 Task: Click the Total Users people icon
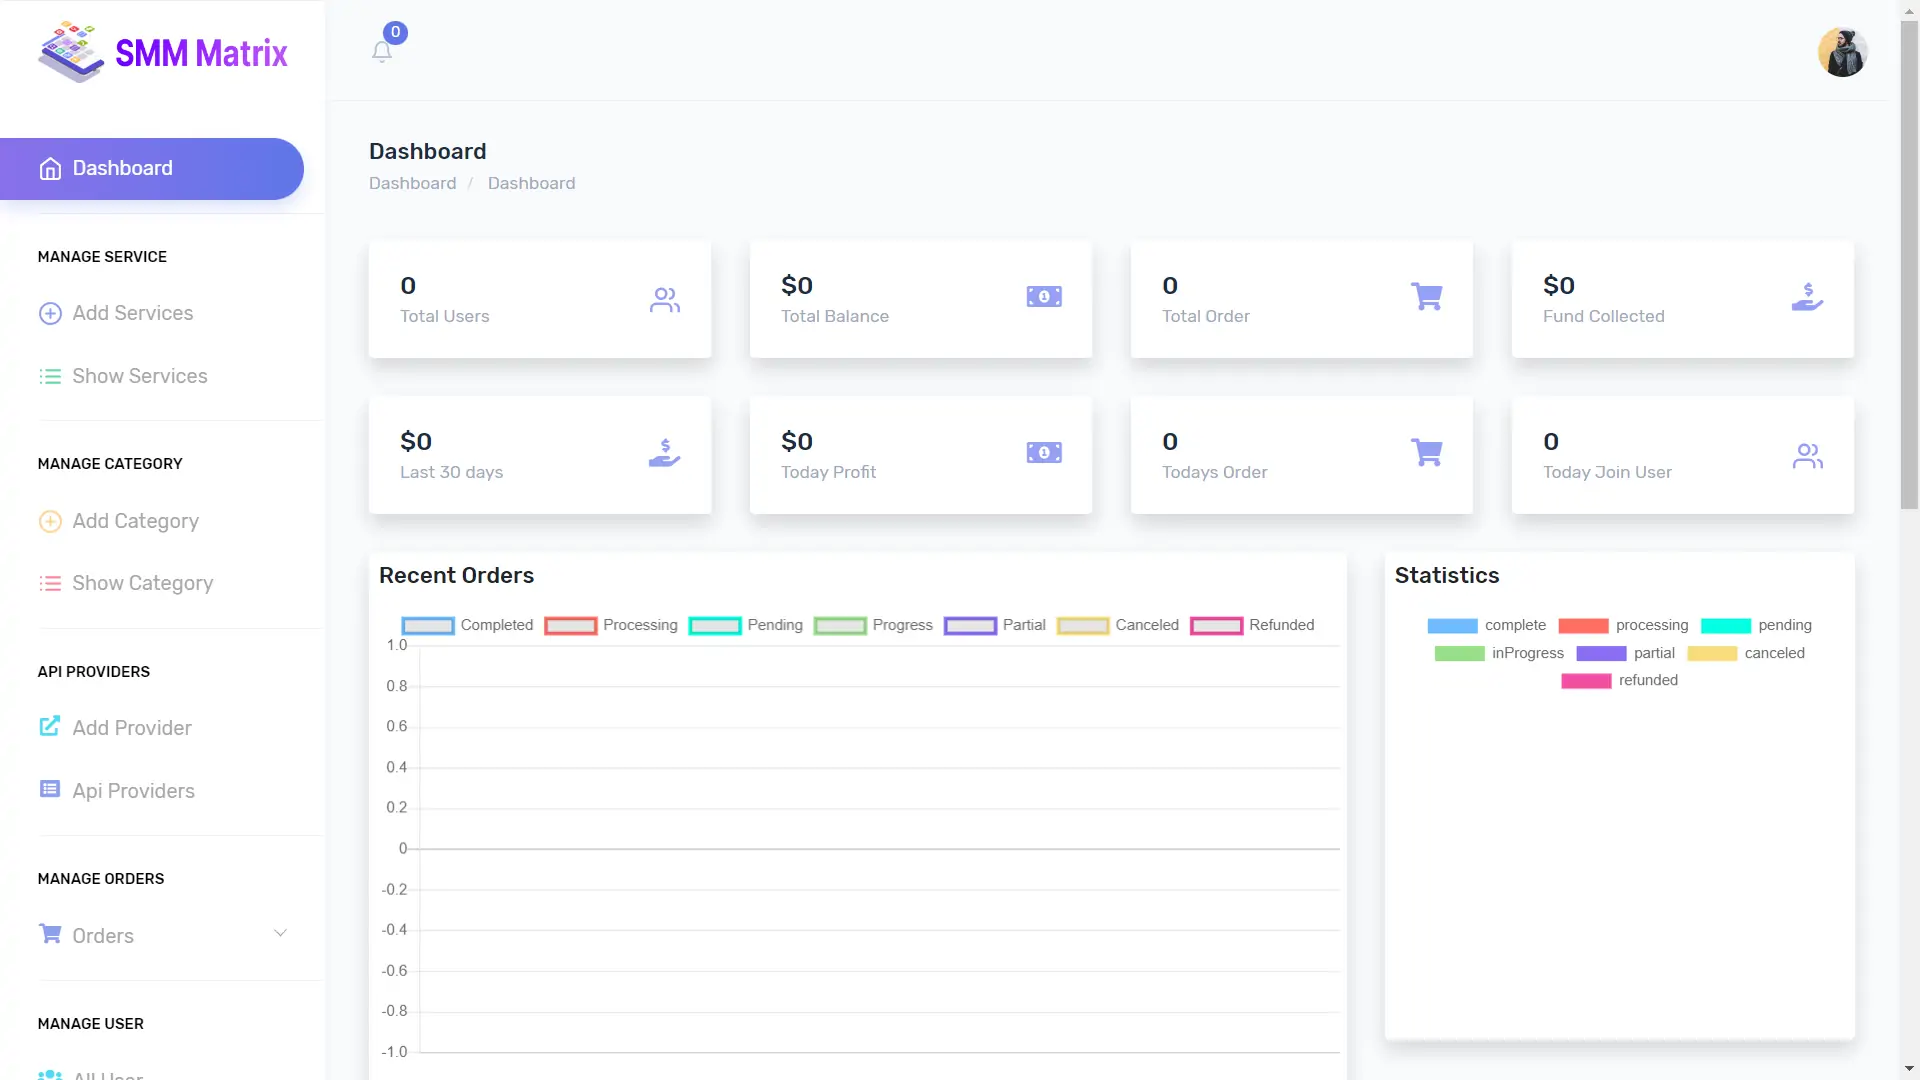pyautogui.click(x=665, y=299)
